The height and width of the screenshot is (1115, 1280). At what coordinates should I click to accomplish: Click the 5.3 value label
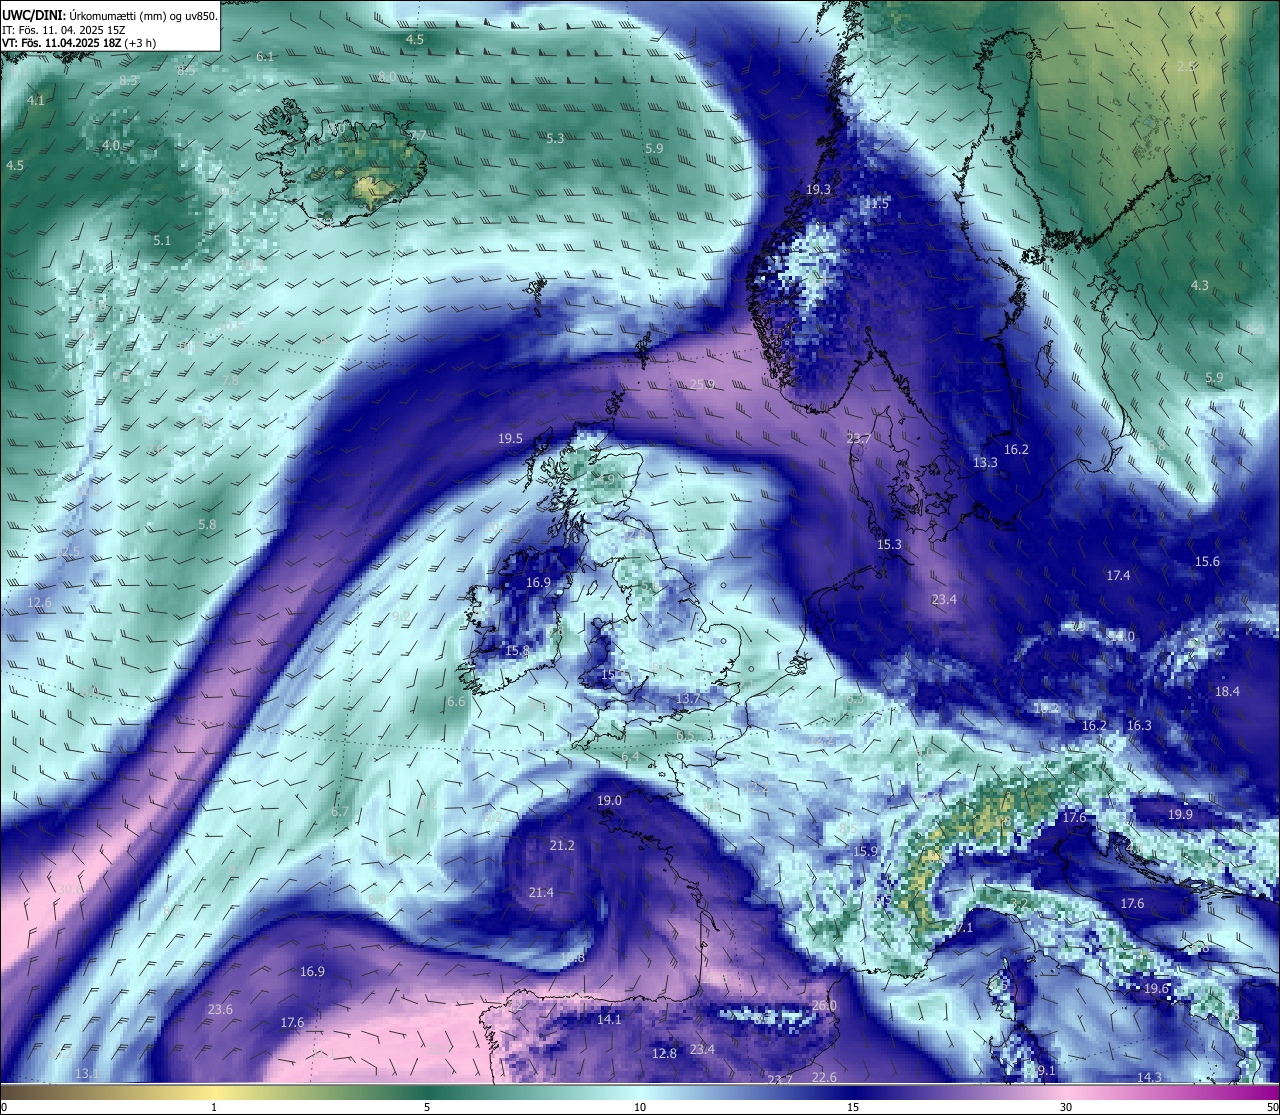555,138
